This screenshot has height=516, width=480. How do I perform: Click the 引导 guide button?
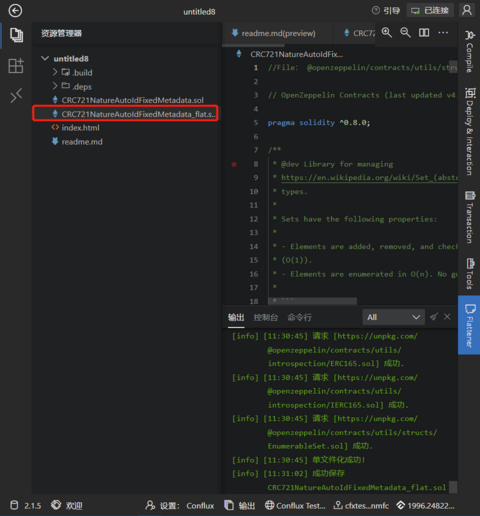click(x=386, y=11)
